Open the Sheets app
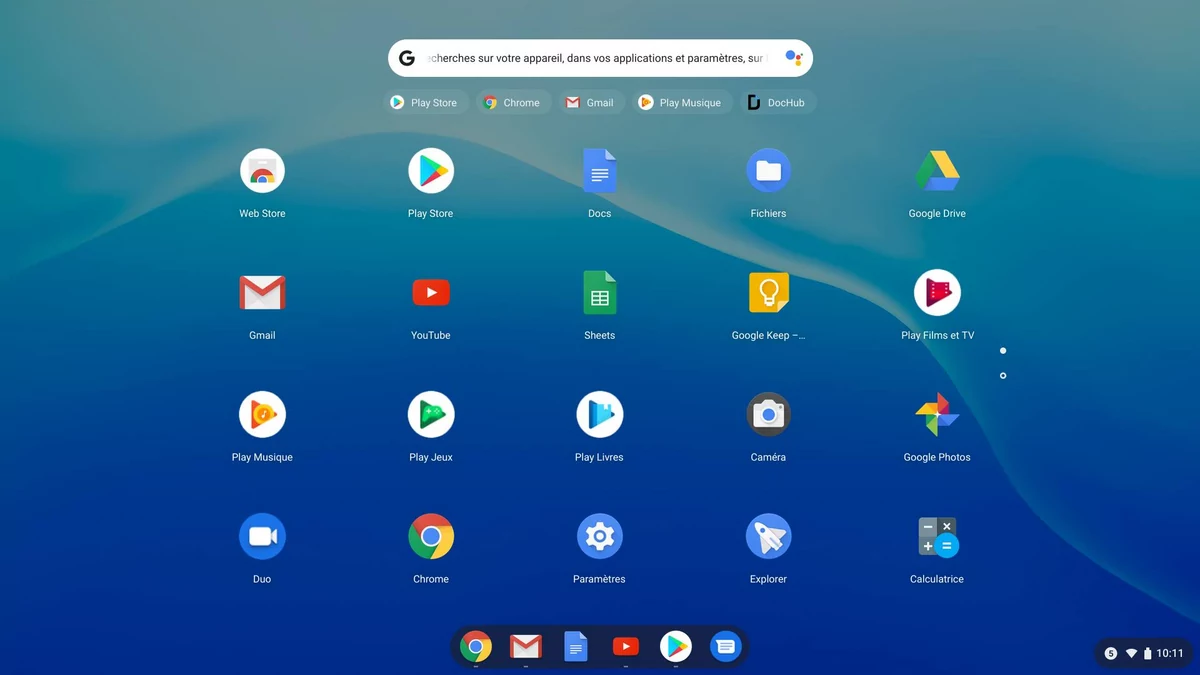This screenshot has height=675, width=1200. coord(600,293)
